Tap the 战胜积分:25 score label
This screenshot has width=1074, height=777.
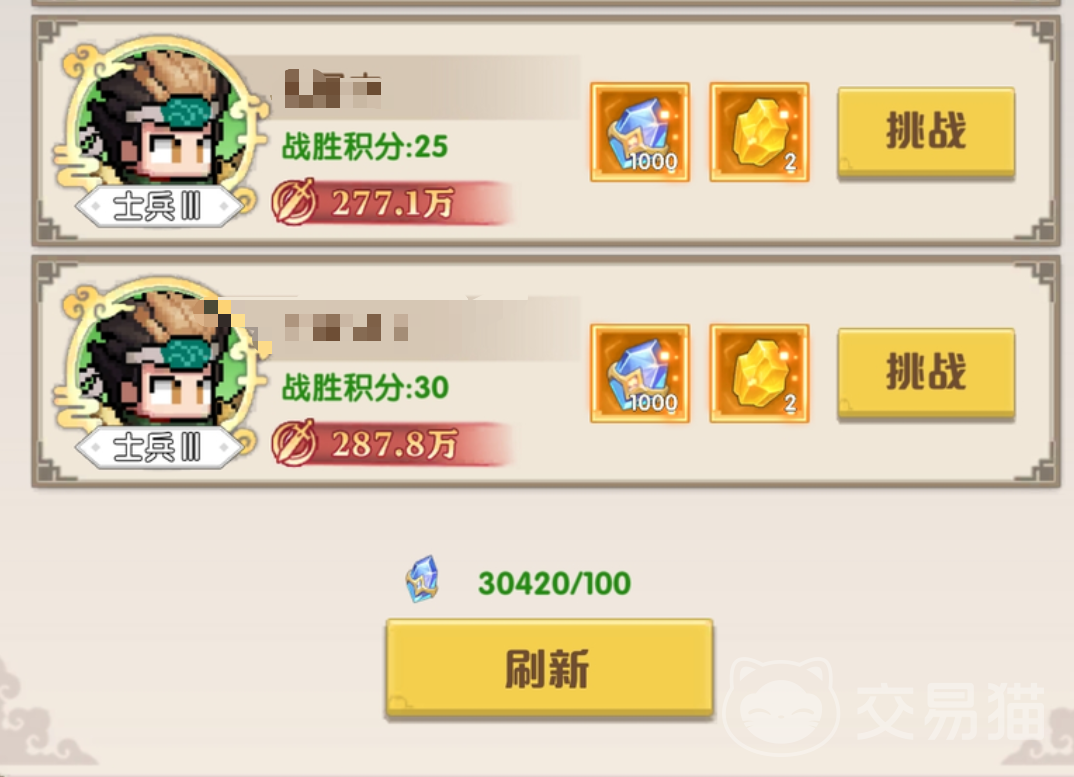365,146
